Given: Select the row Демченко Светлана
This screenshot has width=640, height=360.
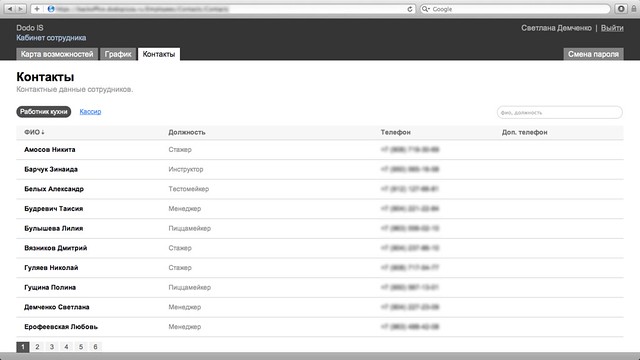Looking at the screenshot, I should point(320,307).
